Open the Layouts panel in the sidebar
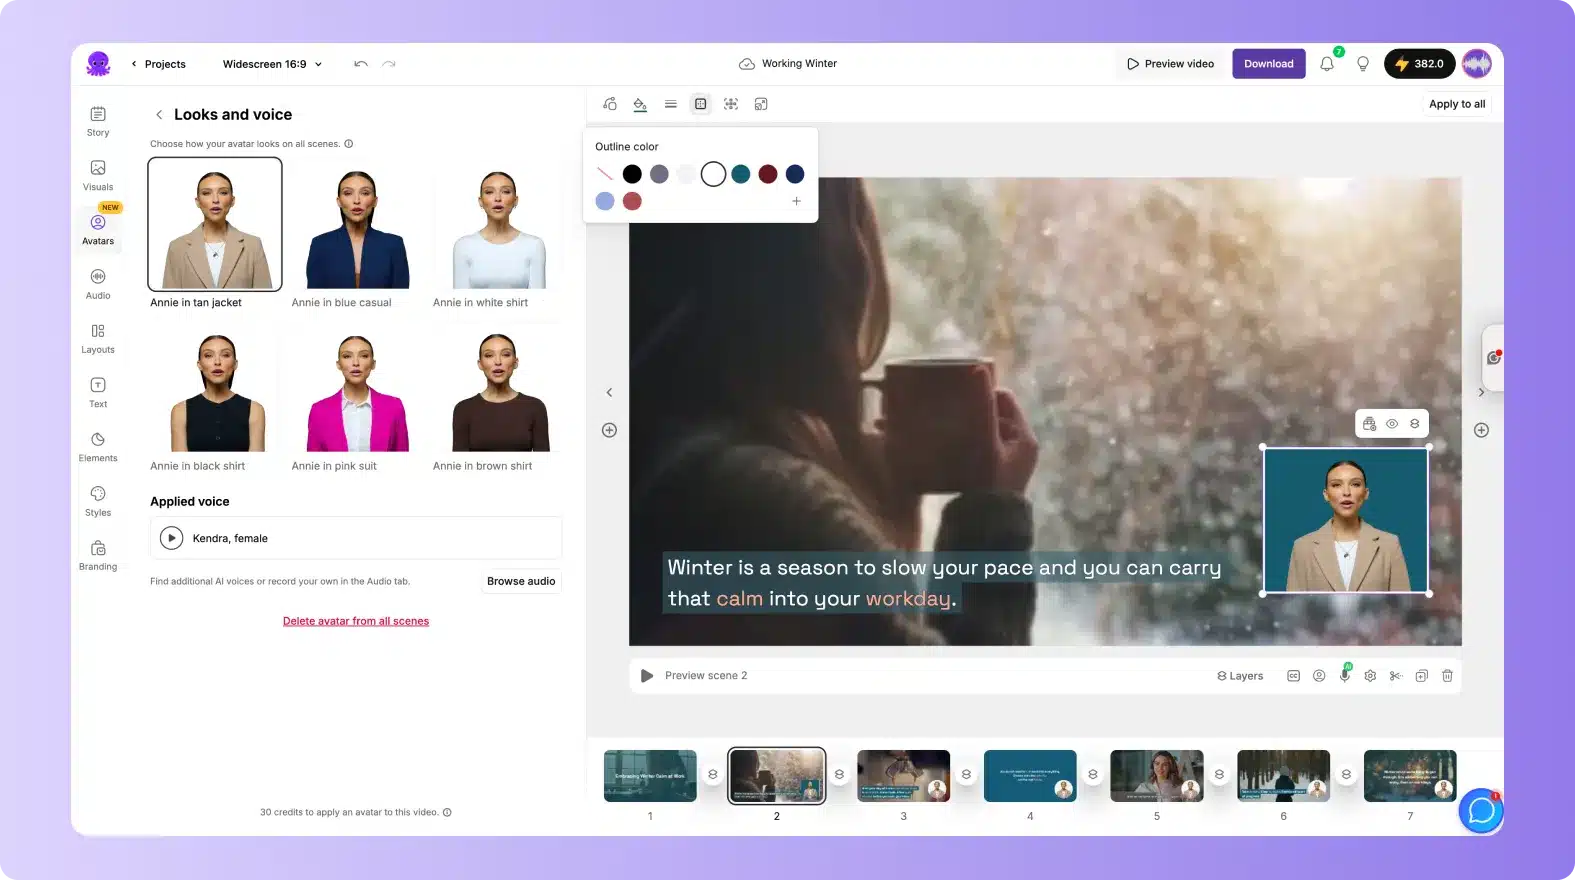 pos(98,338)
